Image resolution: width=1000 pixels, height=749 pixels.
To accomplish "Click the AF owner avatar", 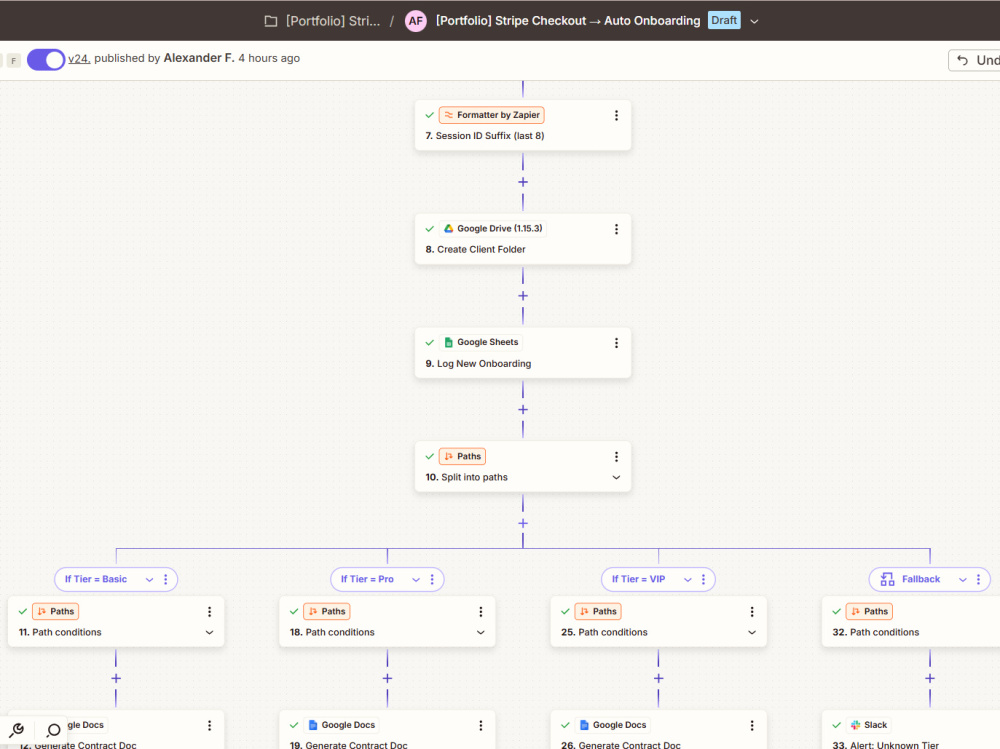I will tap(416, 21).
